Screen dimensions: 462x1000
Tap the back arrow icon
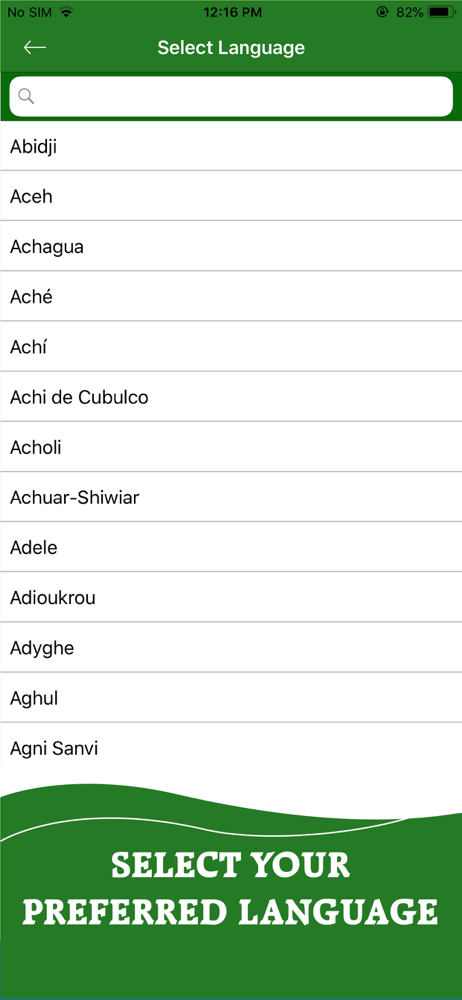34,47
